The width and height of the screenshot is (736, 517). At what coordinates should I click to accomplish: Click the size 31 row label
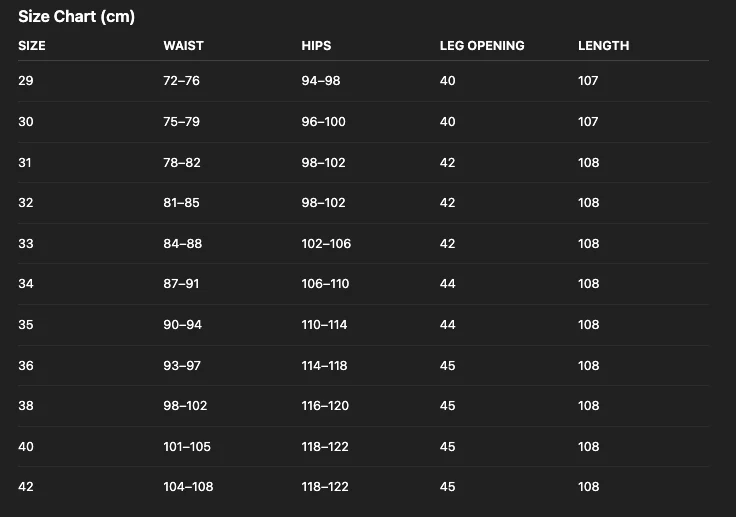click(26, 162)
